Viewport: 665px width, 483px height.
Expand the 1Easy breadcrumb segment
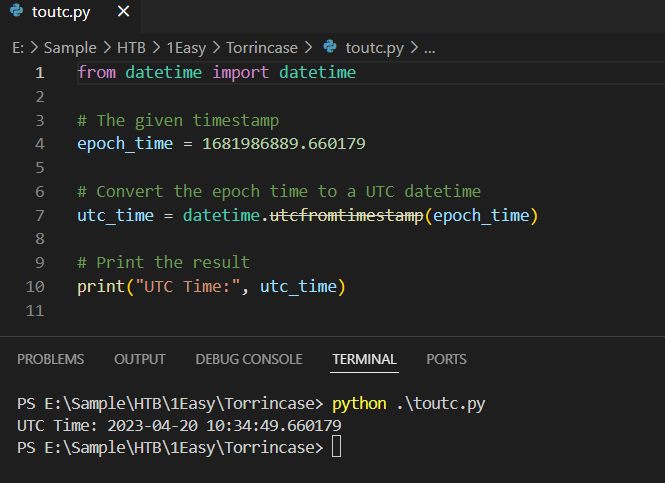click(x=185, y=47)
